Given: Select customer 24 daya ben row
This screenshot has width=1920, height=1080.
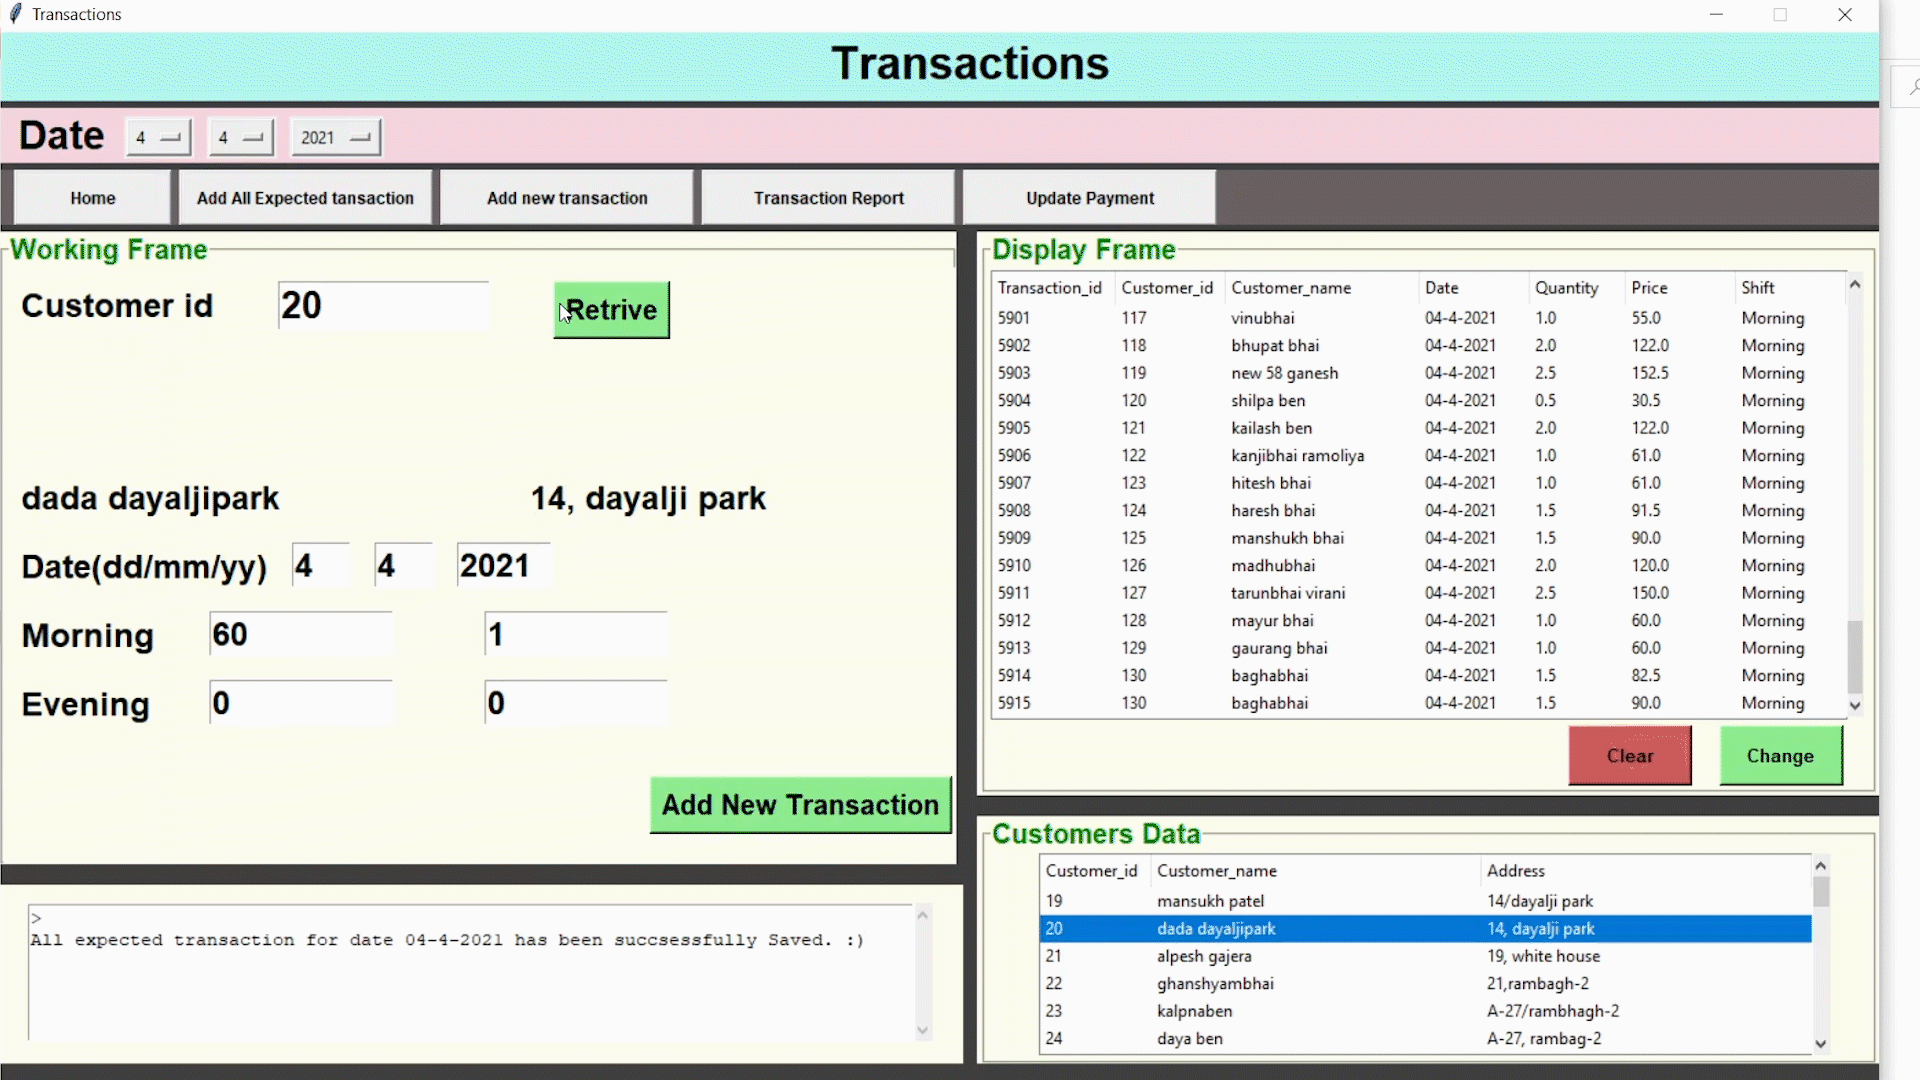Looking at the screenshot, I should click(x=1426, y=1039).
